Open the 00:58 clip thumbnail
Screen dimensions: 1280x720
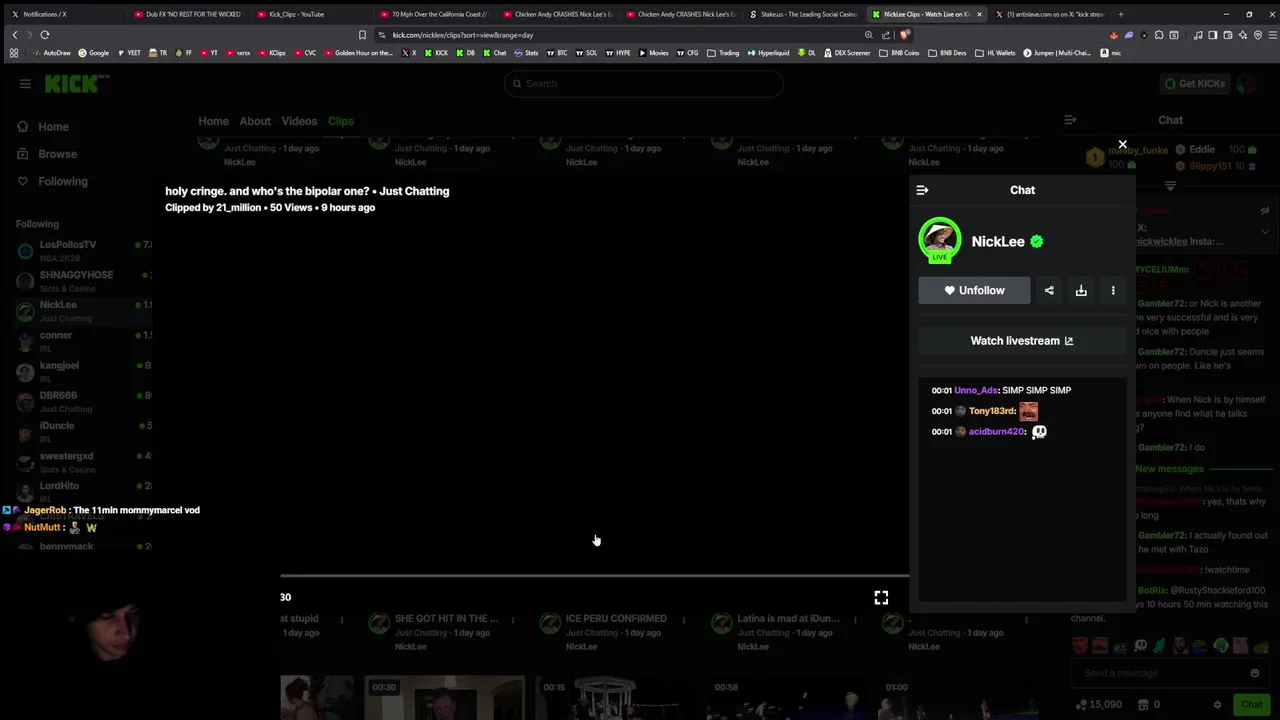[x=788, y=698]
